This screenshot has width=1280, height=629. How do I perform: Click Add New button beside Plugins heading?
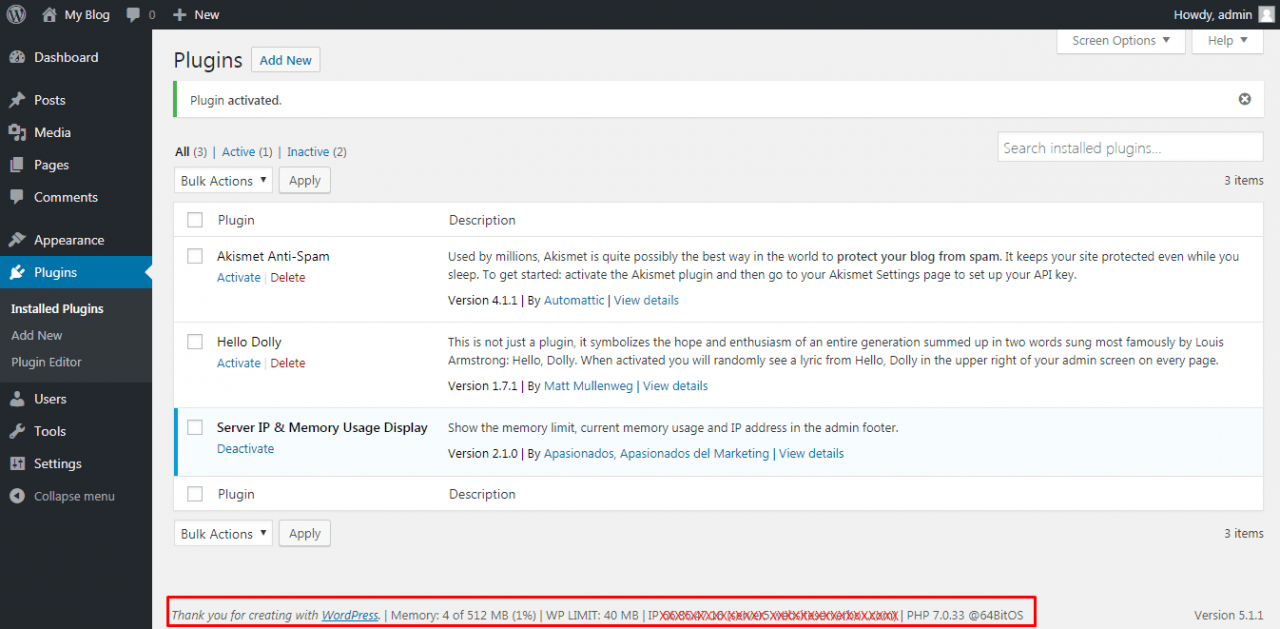tap(286, 60)
